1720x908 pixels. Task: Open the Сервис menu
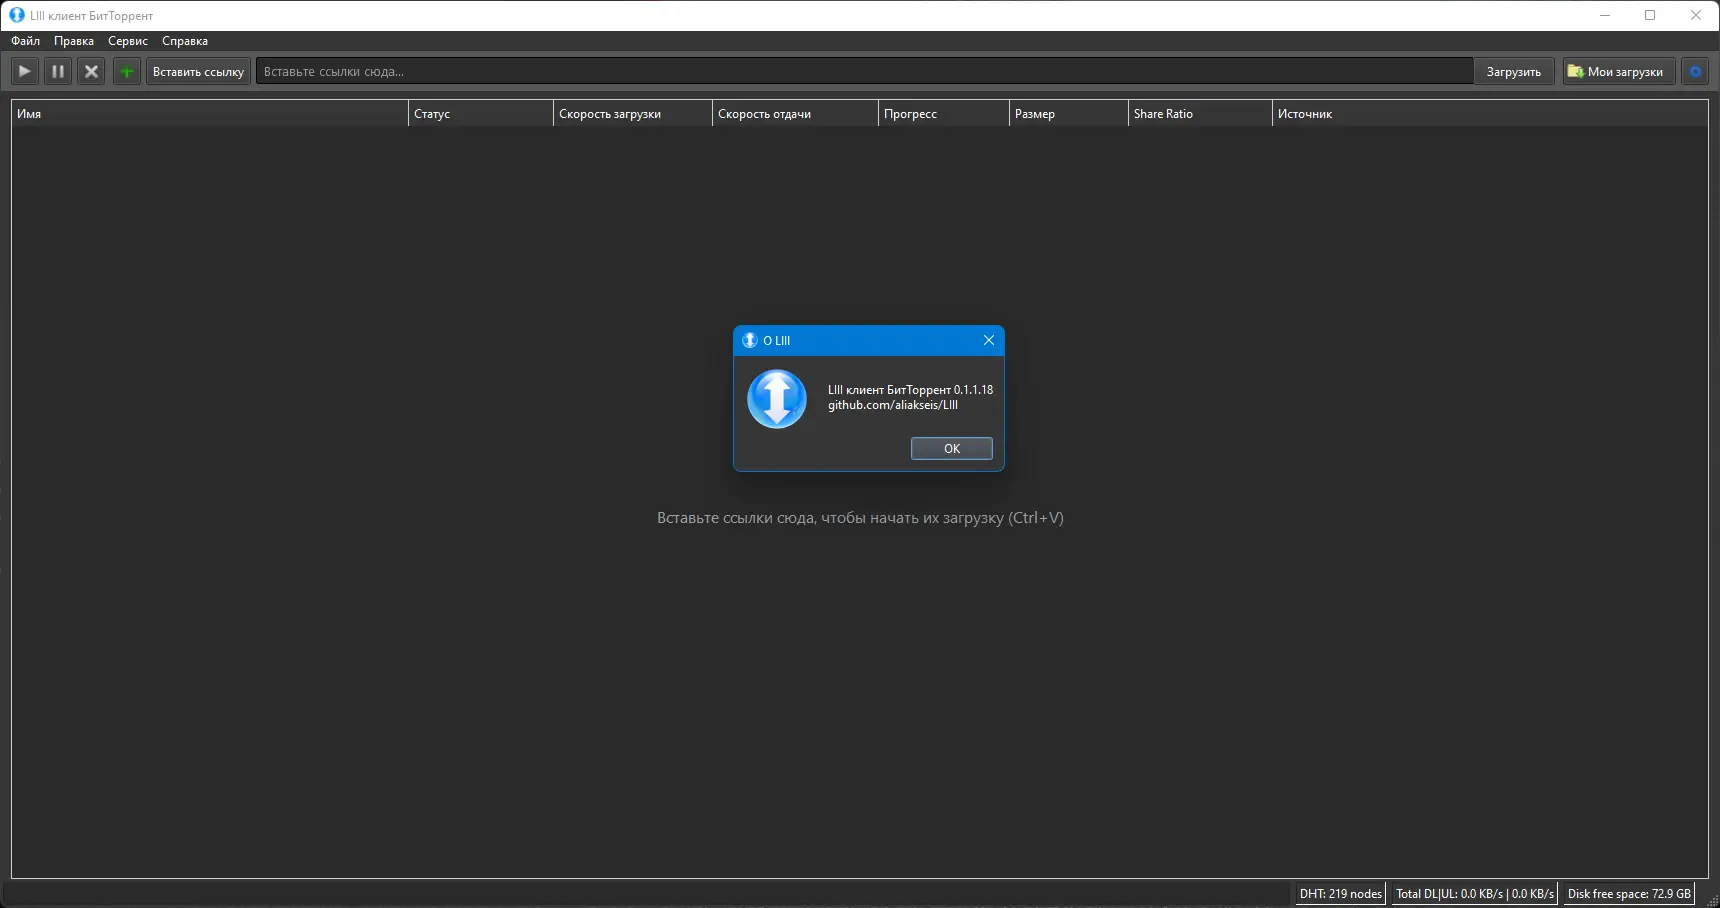127,41
